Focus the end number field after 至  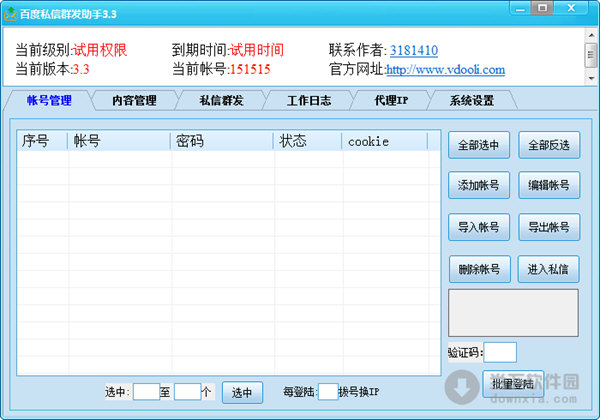coord(188,392)
